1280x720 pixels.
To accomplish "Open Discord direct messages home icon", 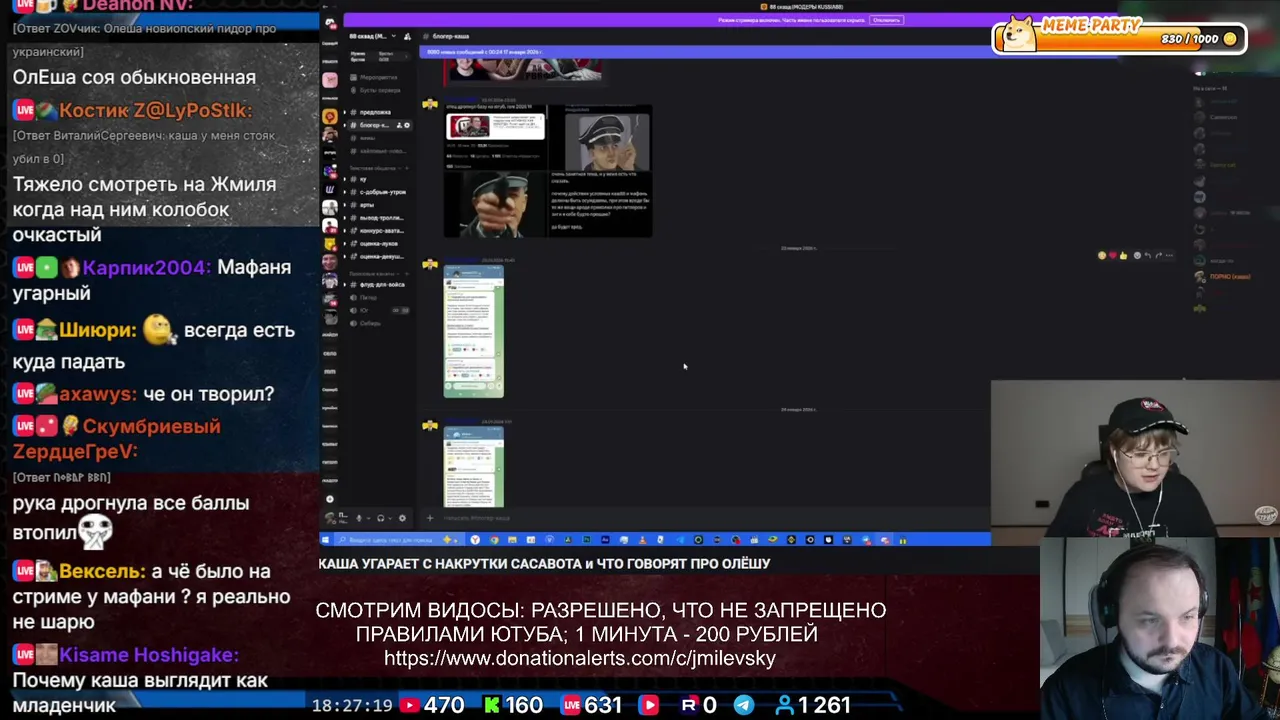I will (330, 23).
